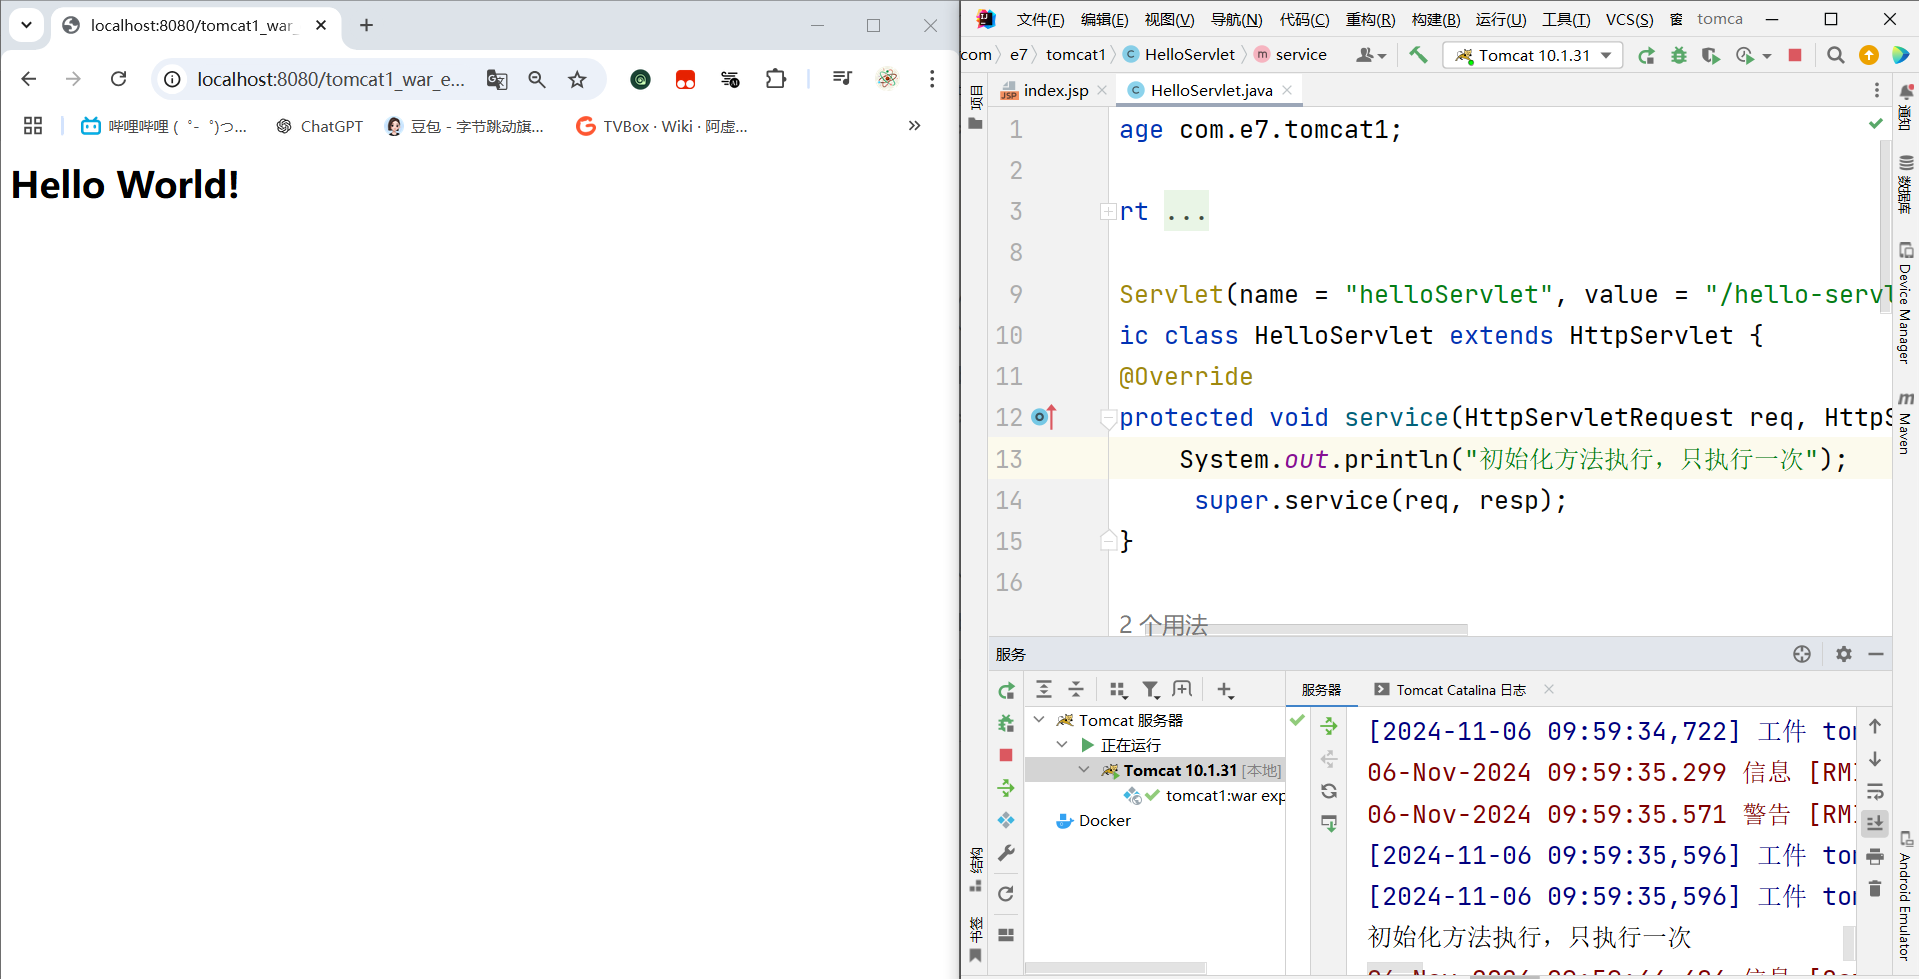Click the orange IDE update arrow icon
Image resolution: width=1919 pixels, height=979 pixels.
[1868, 55]
